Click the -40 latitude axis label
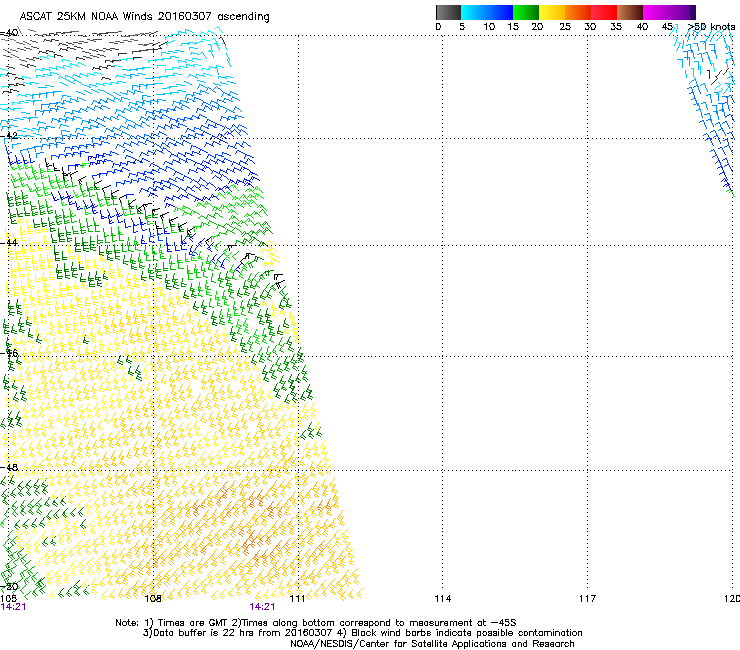This screenshot has width=740, height=650. [x=9, y=33]
